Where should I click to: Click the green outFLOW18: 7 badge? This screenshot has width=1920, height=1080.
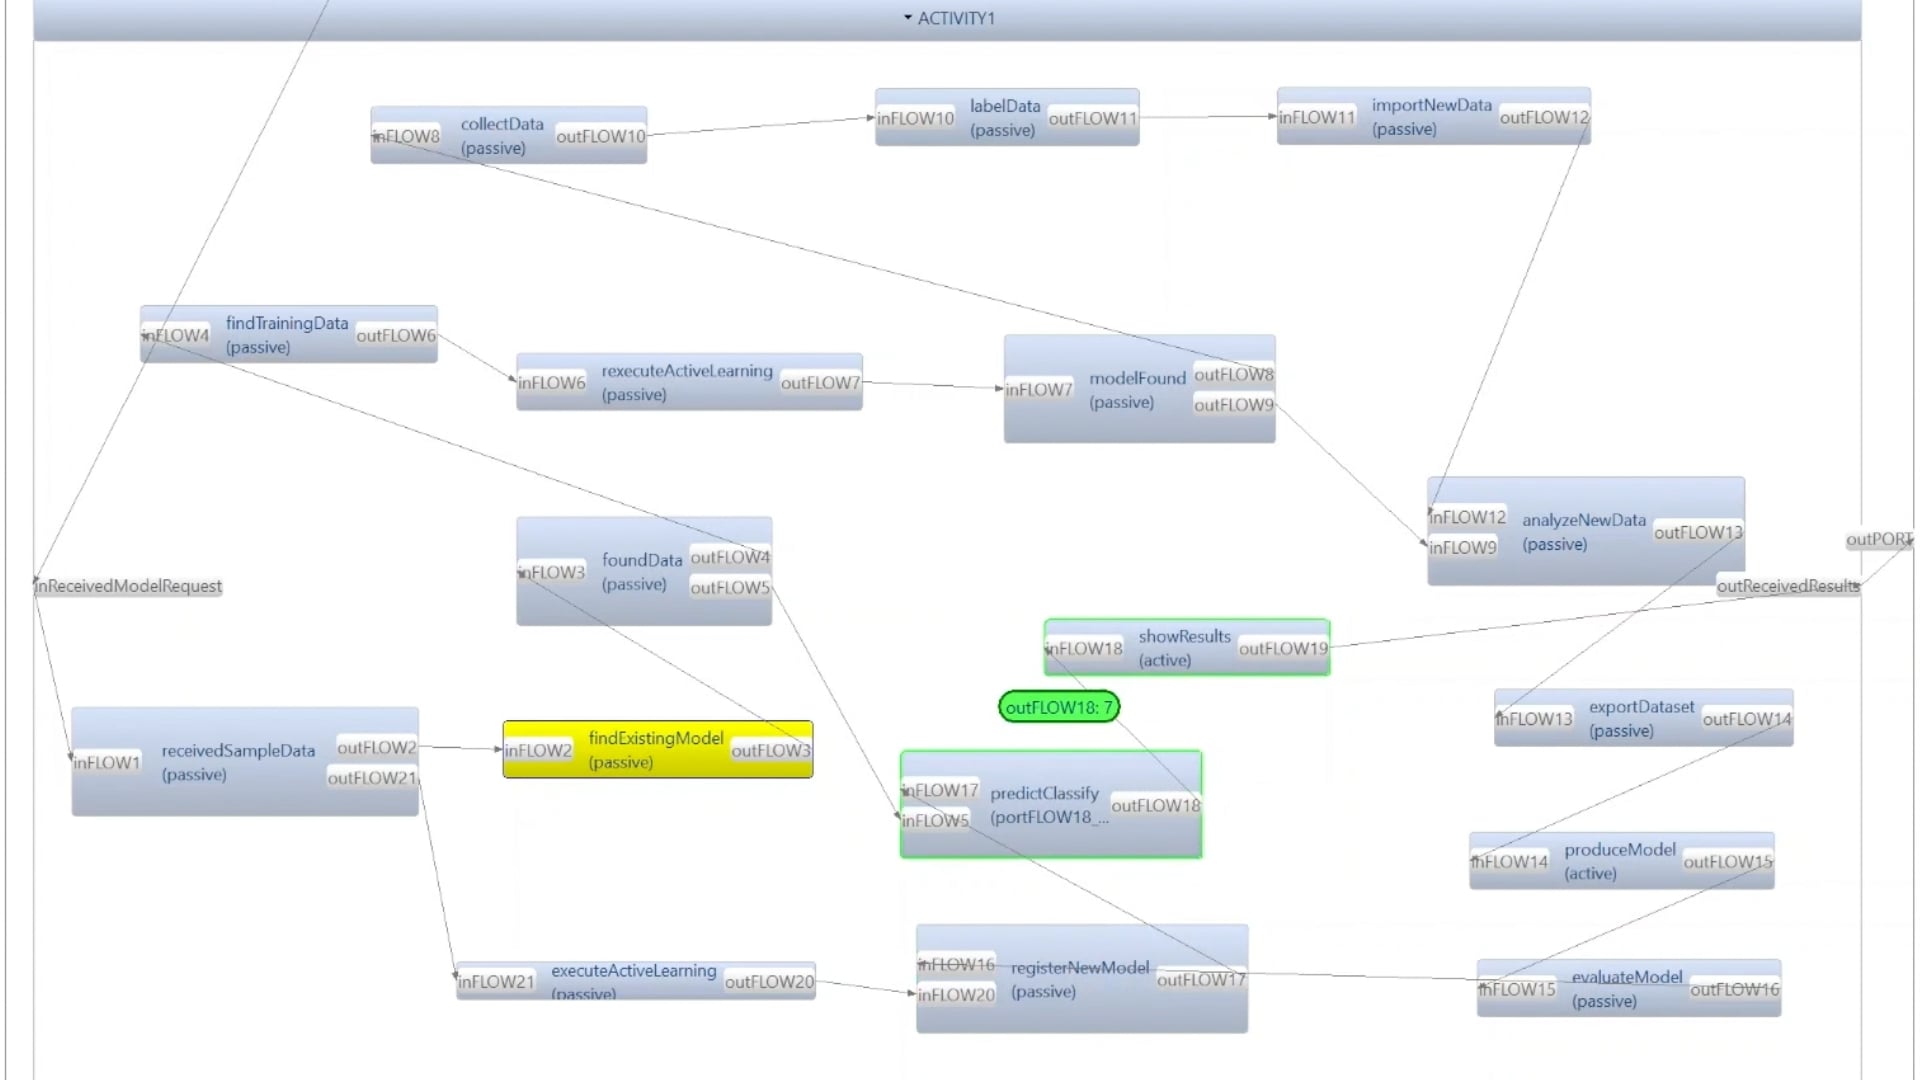click(x=1059, y=707)
